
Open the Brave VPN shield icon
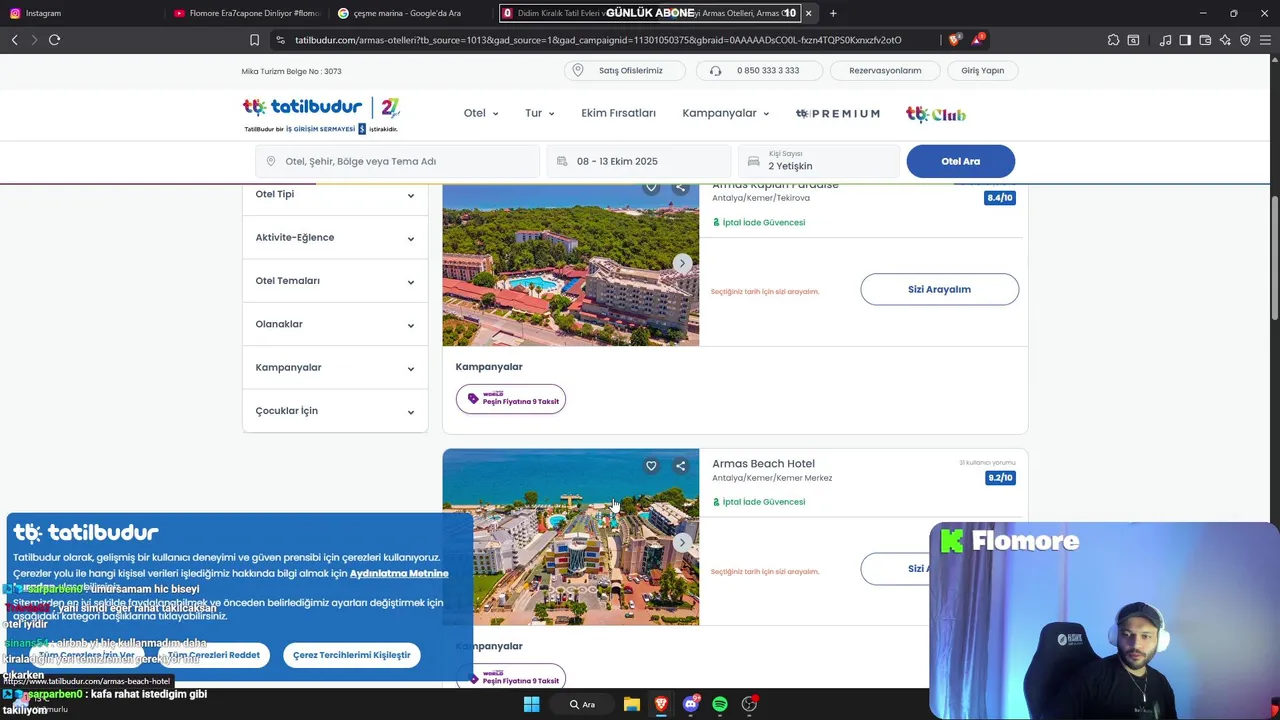(x=1245, y=40)
